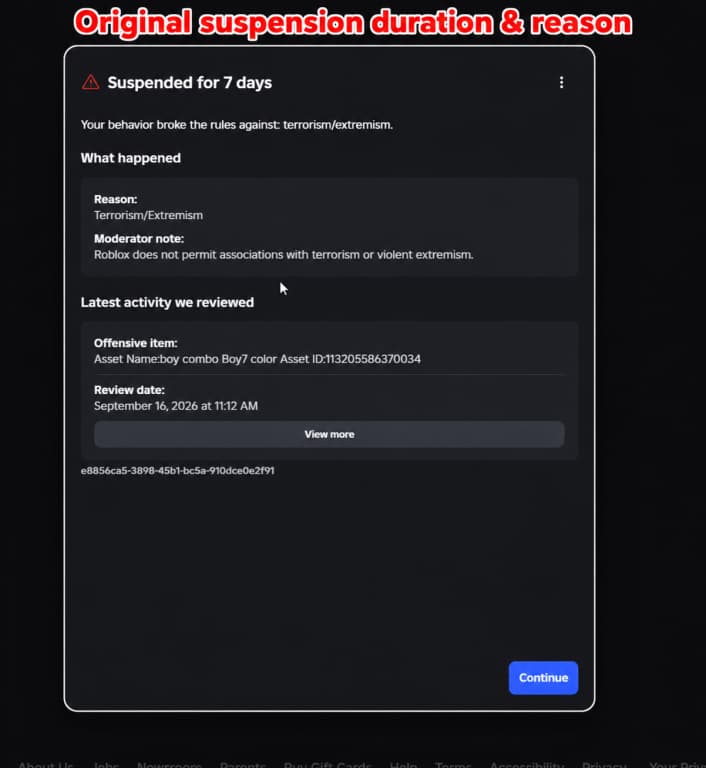Screen dimensions: 706x768
Task: Open the Parents footer link
Action: [243, 764]
